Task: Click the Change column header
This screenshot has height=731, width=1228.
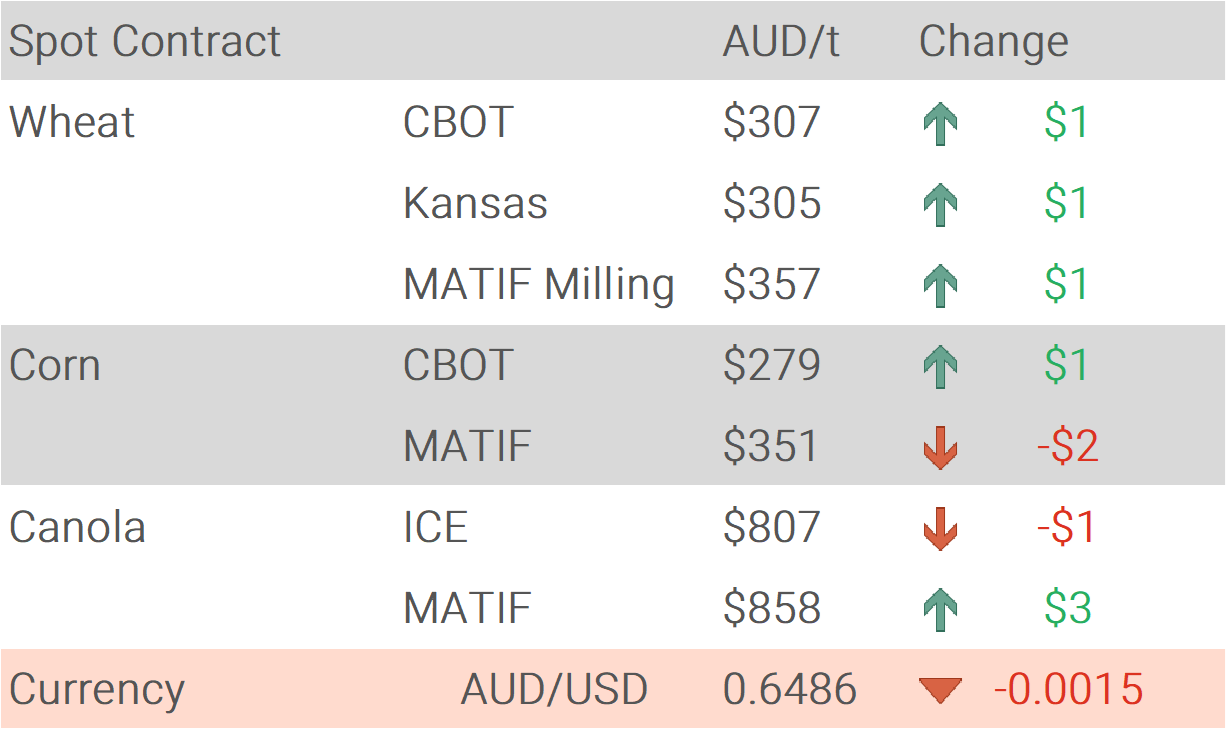Action: [993, 42]
